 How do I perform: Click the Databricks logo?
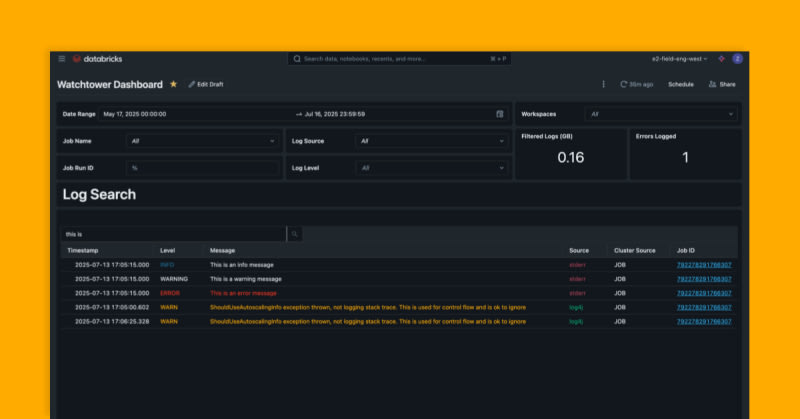(96, 59)
